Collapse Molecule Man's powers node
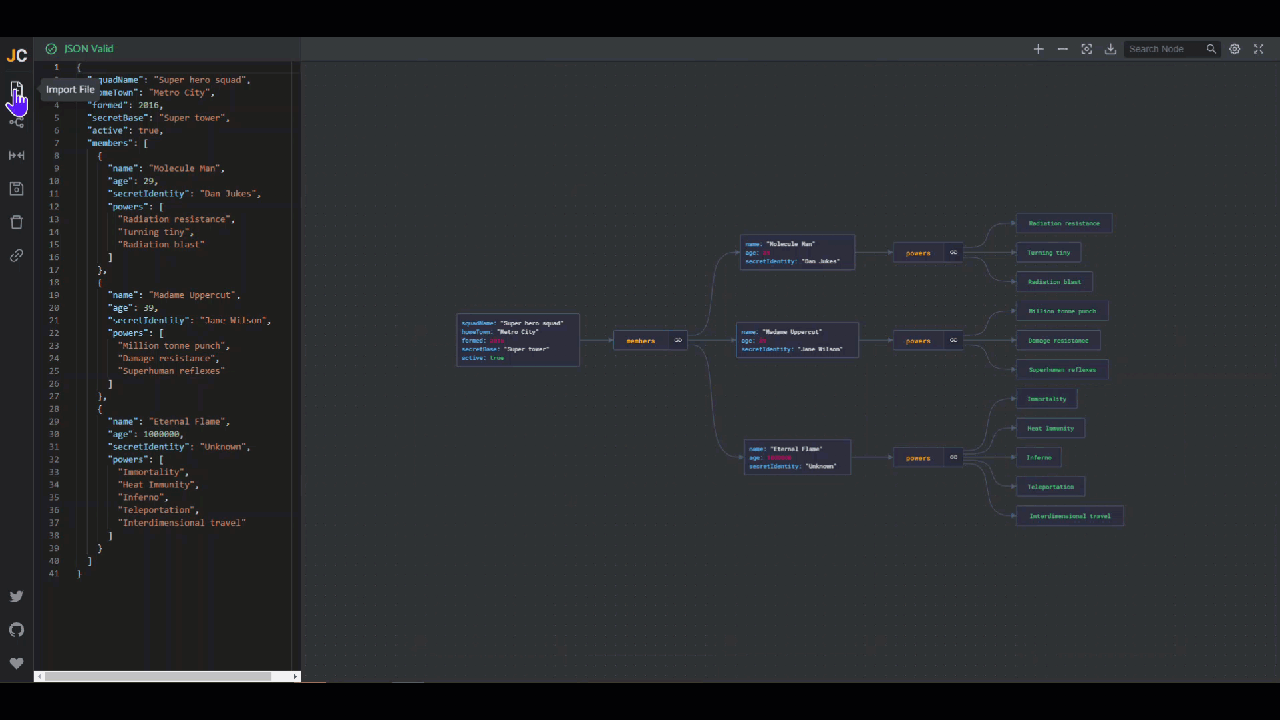Image resolution: width=1280 pixels, height=720 pixels. 953,253
